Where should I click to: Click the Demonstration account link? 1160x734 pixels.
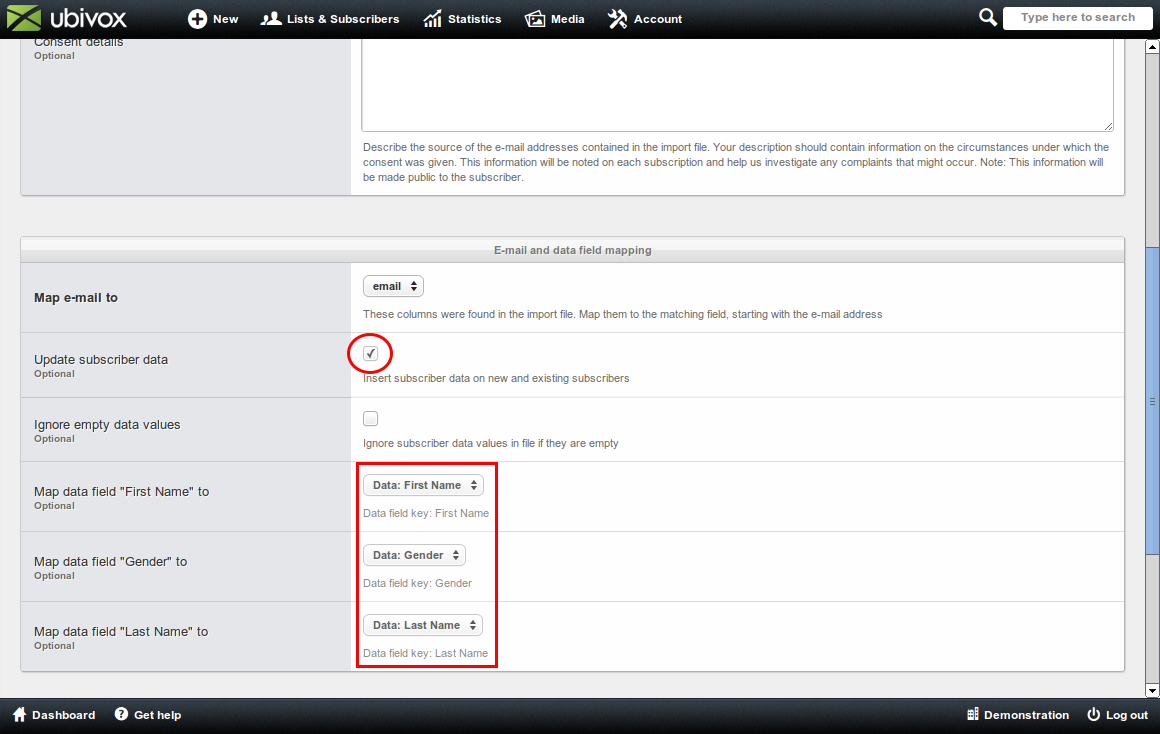(x=1018, y=715)
